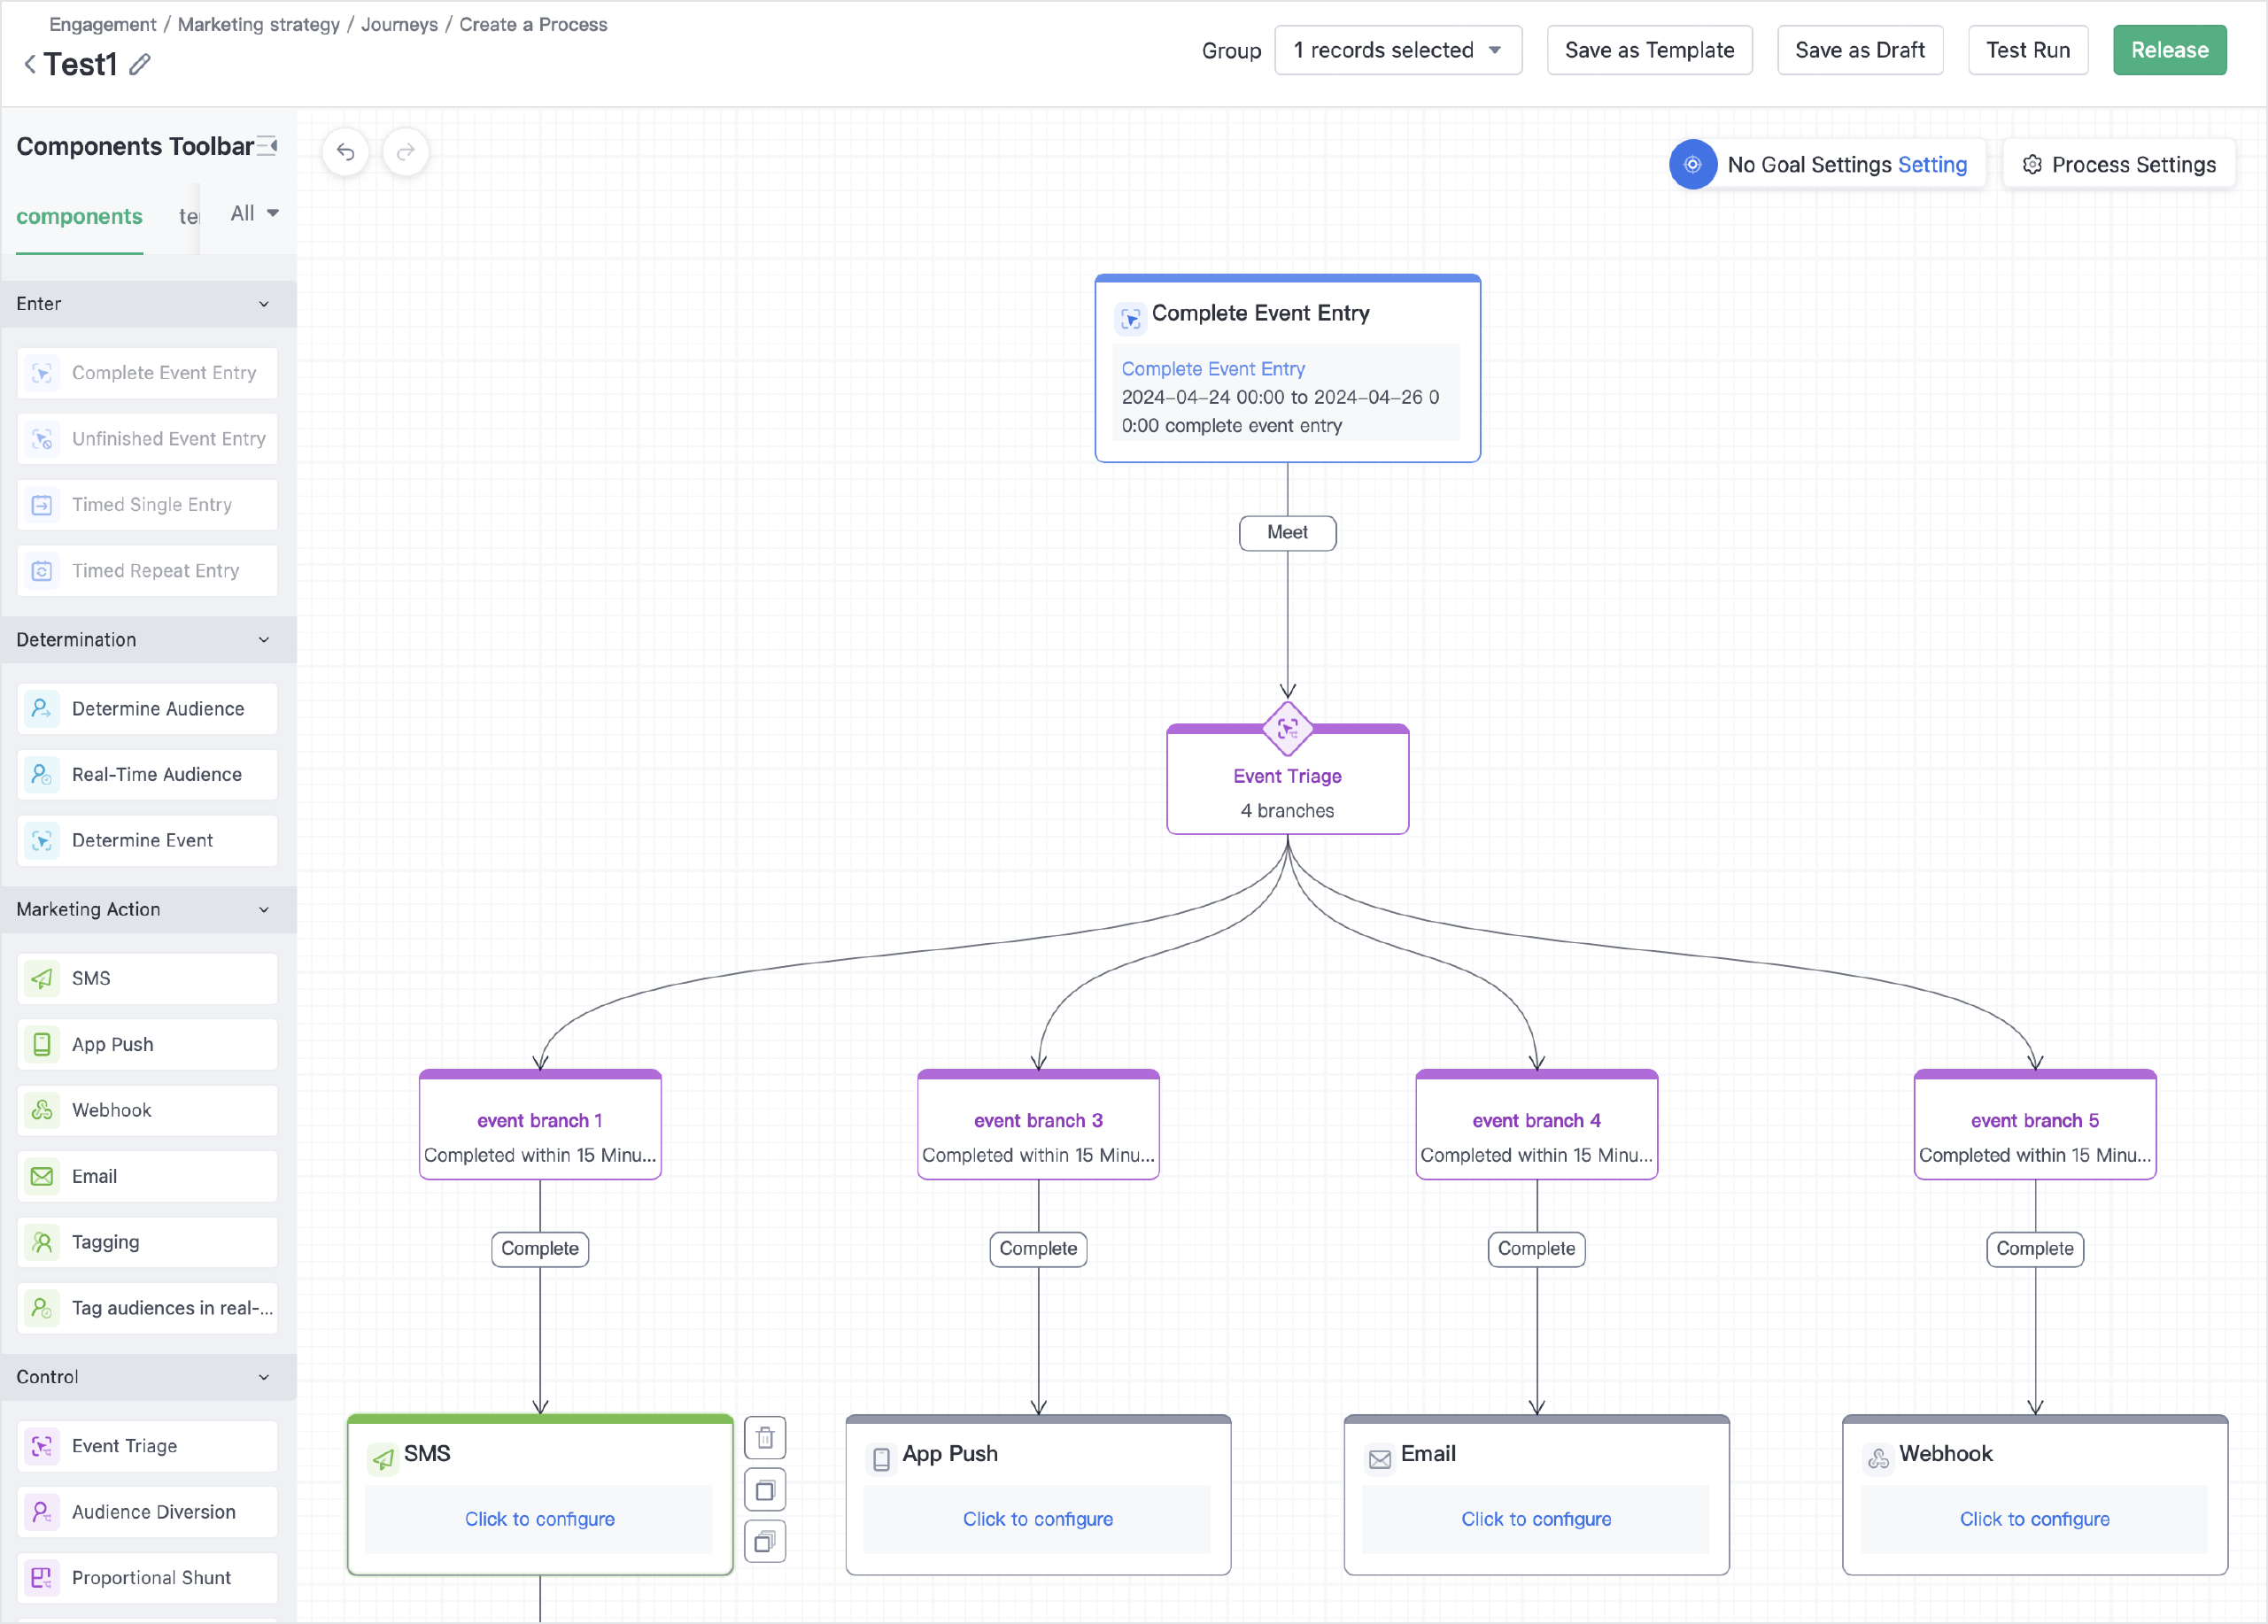The width and height of the screenshot is (2268, 1624).
Task: Click the redo arrow on canvas
Action: pos(405,152)
